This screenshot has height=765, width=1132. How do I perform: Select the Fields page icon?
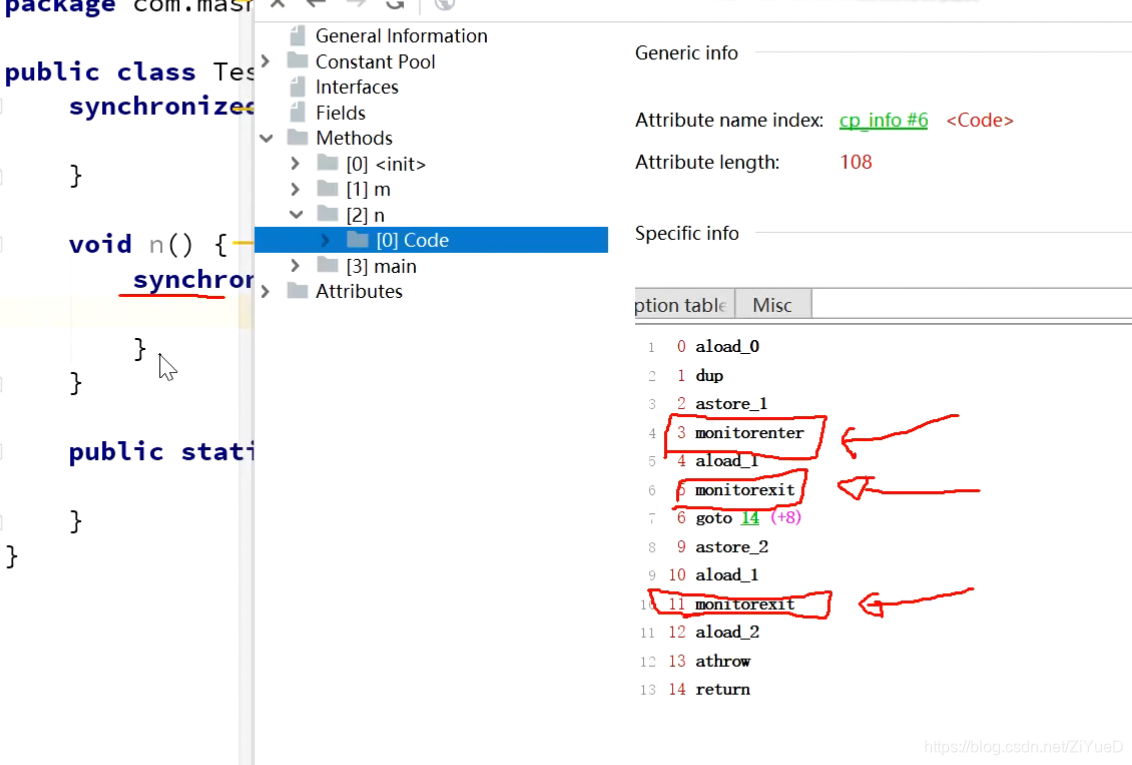click(x=297, y=113)
